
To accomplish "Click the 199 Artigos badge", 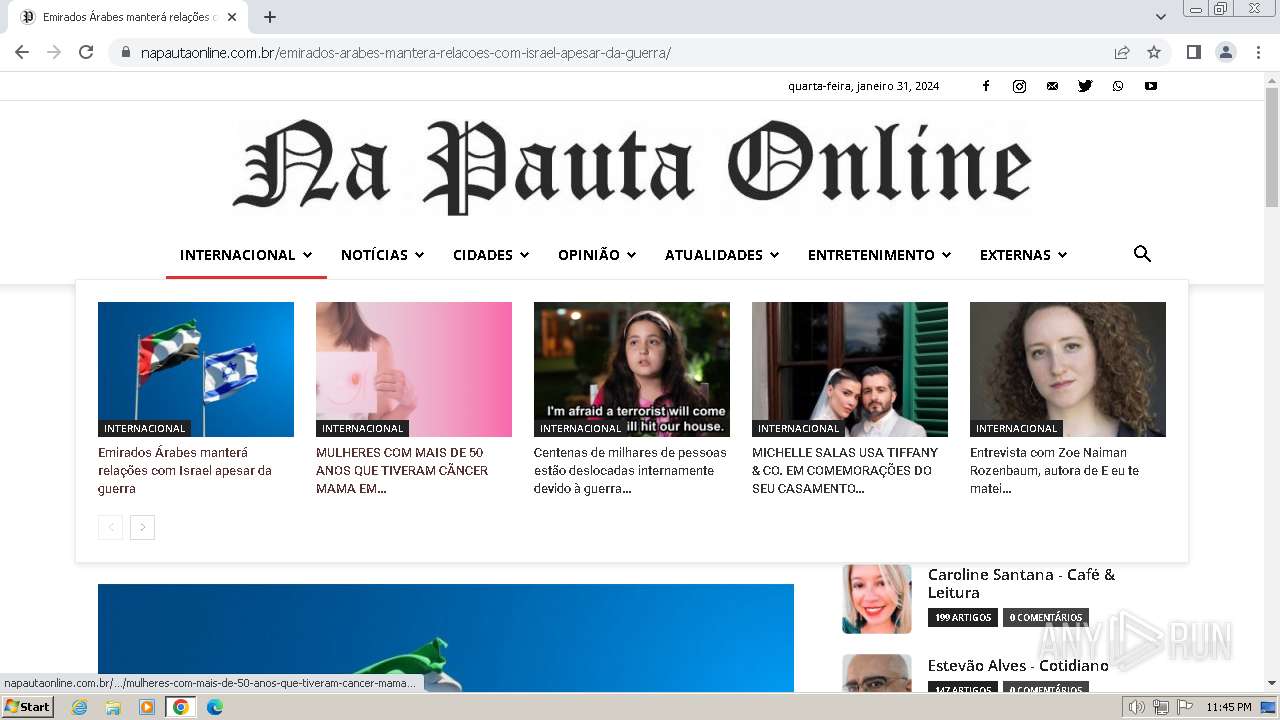I will 963,618.
